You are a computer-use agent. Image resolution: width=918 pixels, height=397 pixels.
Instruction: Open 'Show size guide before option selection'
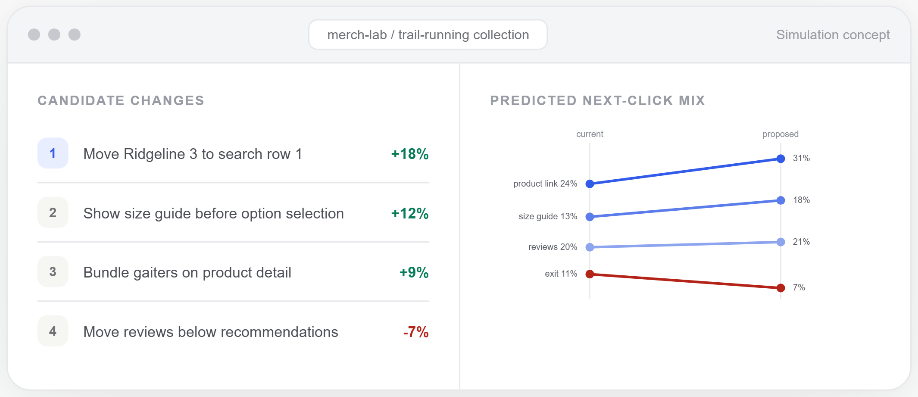233,213
